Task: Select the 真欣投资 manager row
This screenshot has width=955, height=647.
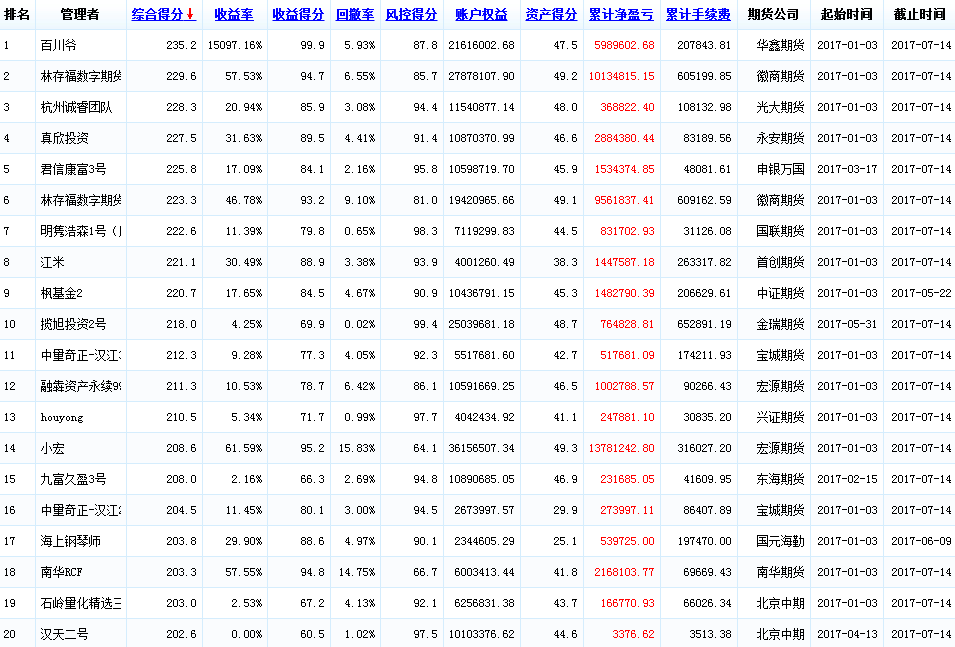Action: coord(64,138)
